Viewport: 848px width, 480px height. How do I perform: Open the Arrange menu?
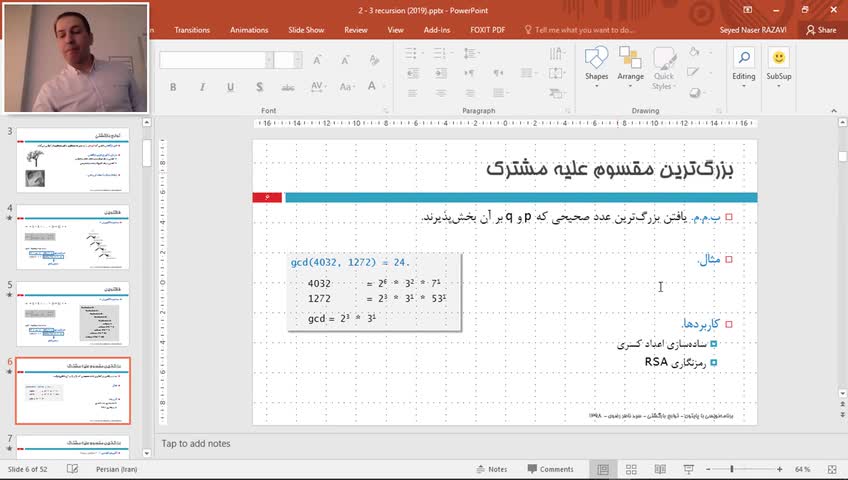631,66
